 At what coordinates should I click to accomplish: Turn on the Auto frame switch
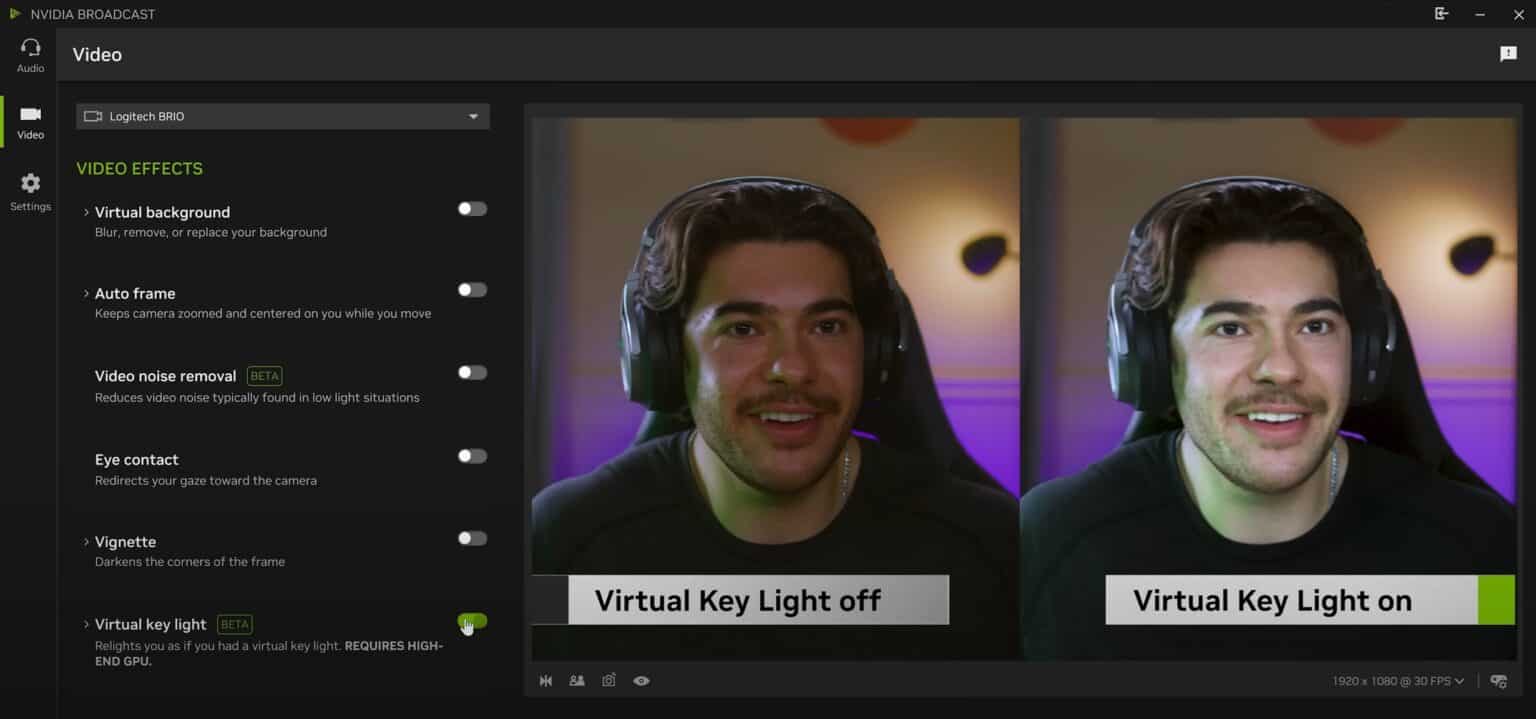472,290
